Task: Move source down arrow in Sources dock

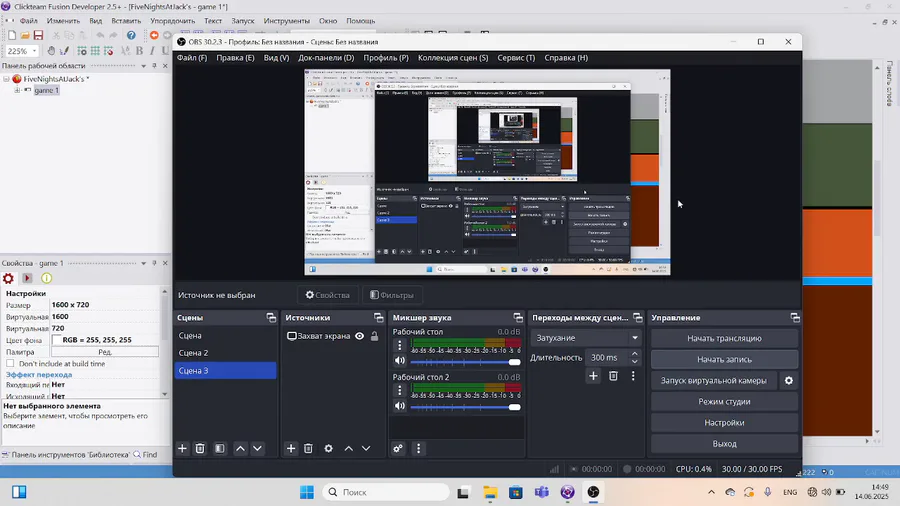Action: (366, 449)
